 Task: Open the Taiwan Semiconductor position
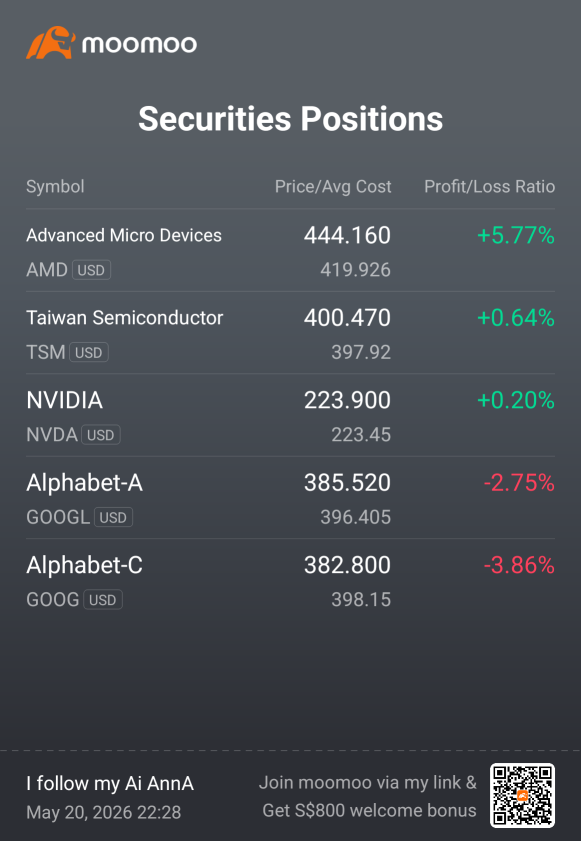(290, 333)
